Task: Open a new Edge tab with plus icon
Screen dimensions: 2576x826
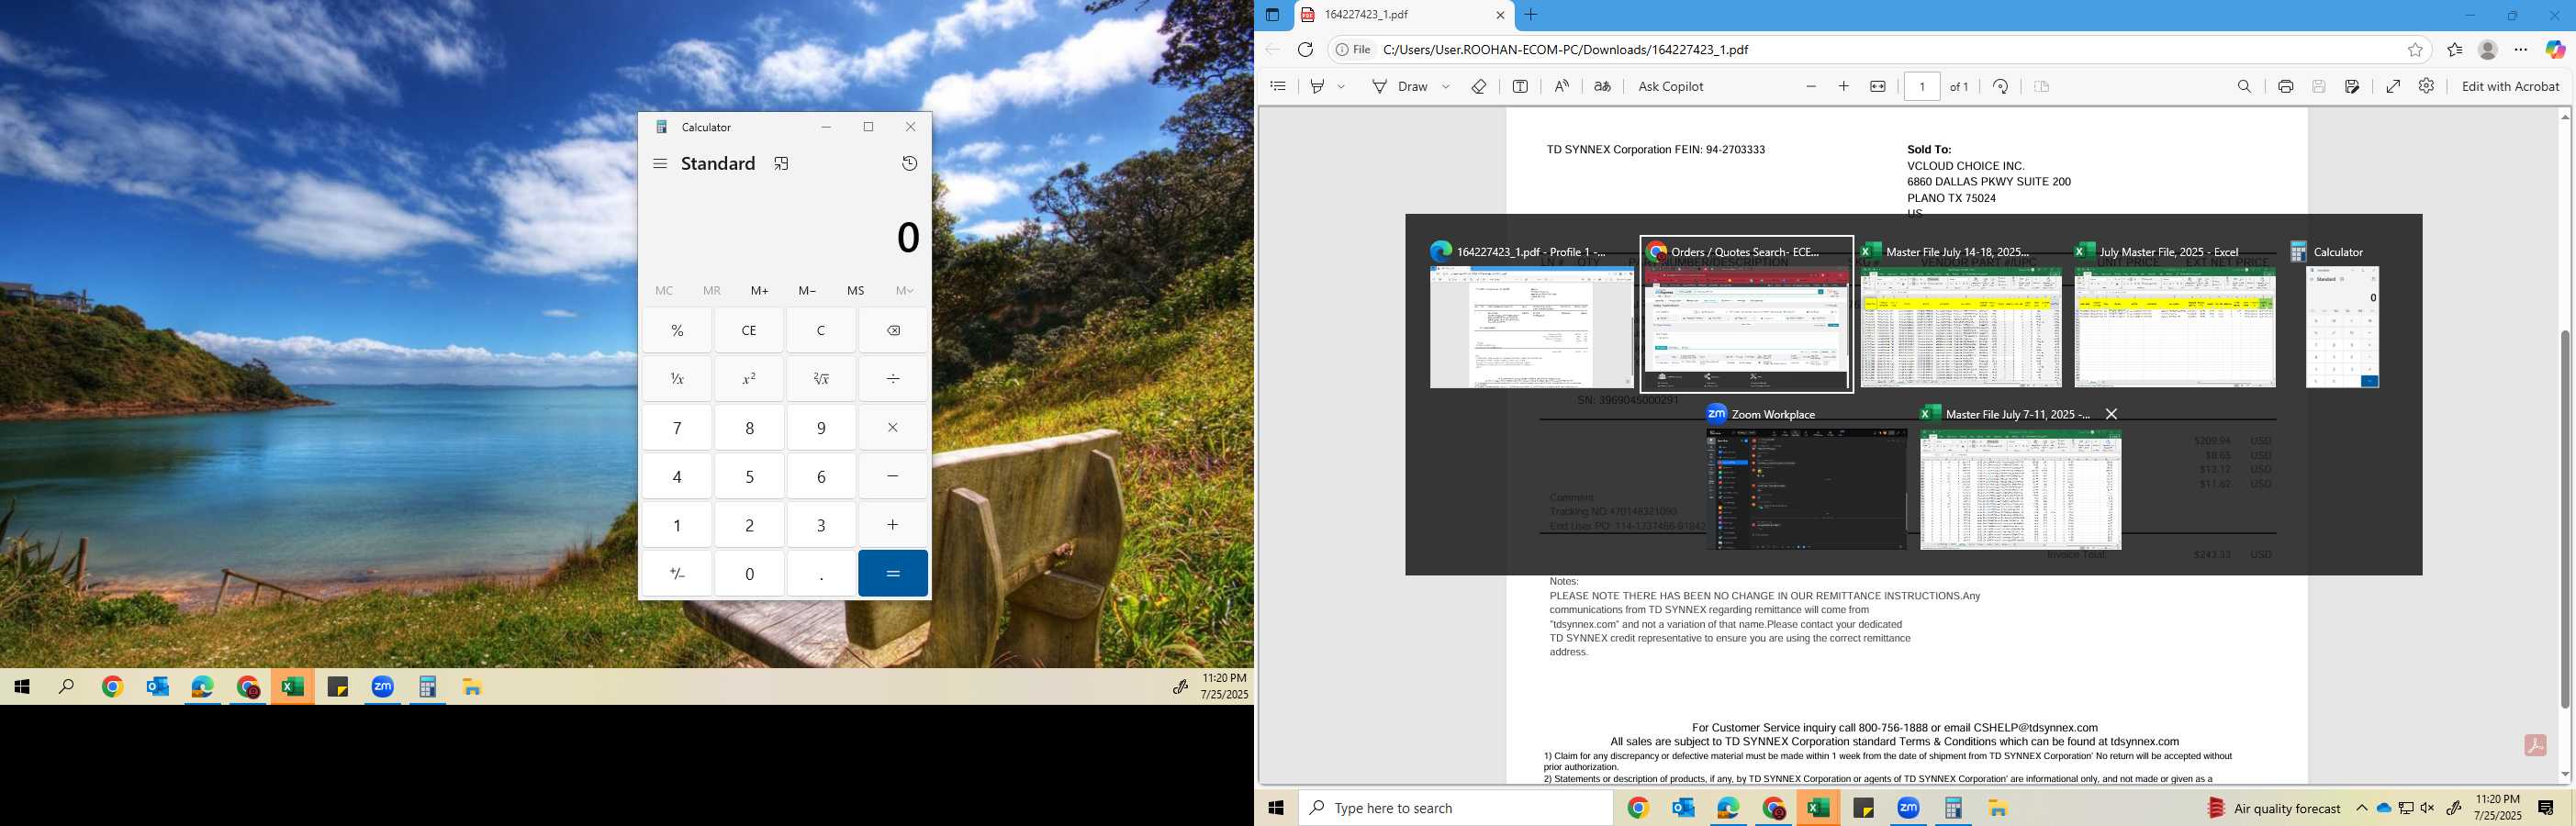Action: pyautogui.click(x=1531, y=15)
